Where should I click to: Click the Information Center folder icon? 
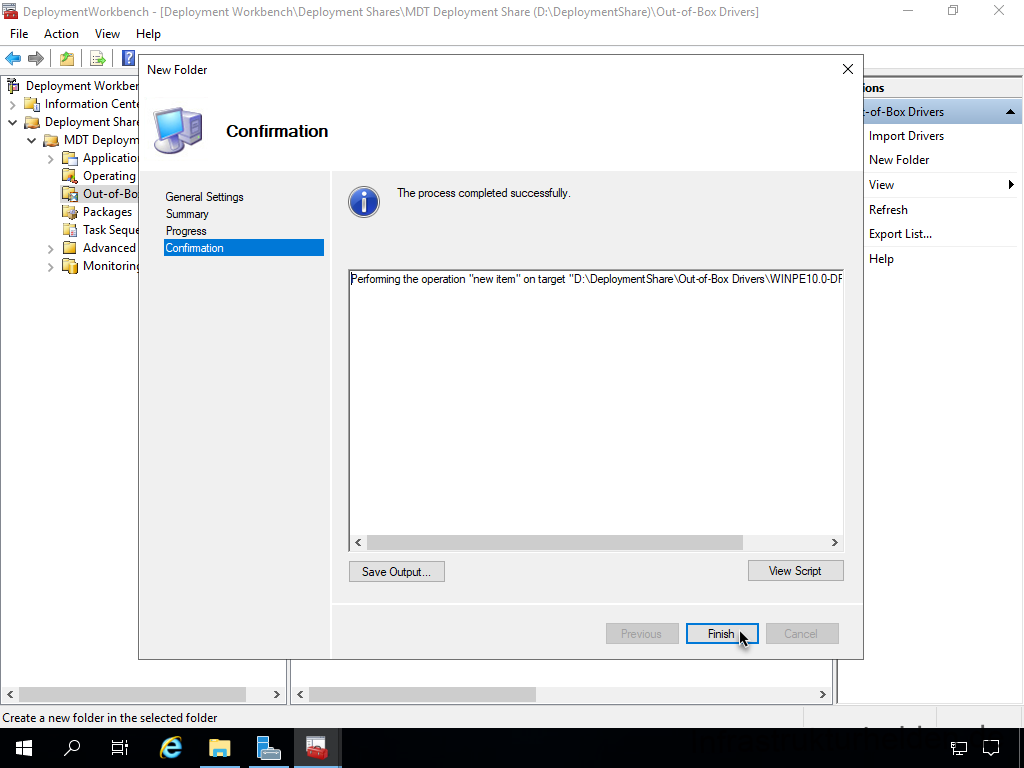pos(31,104)
